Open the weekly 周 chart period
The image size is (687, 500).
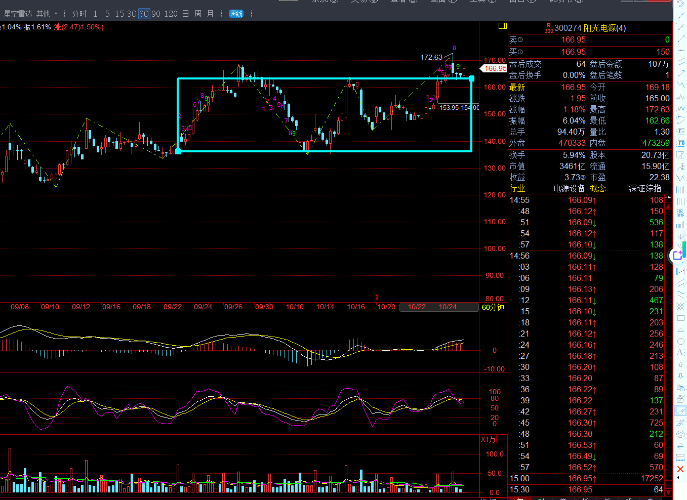(197, 15)
